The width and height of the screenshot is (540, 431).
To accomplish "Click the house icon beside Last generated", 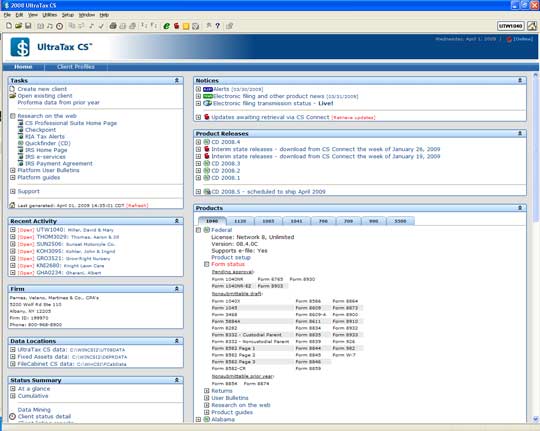I will 12,205.
